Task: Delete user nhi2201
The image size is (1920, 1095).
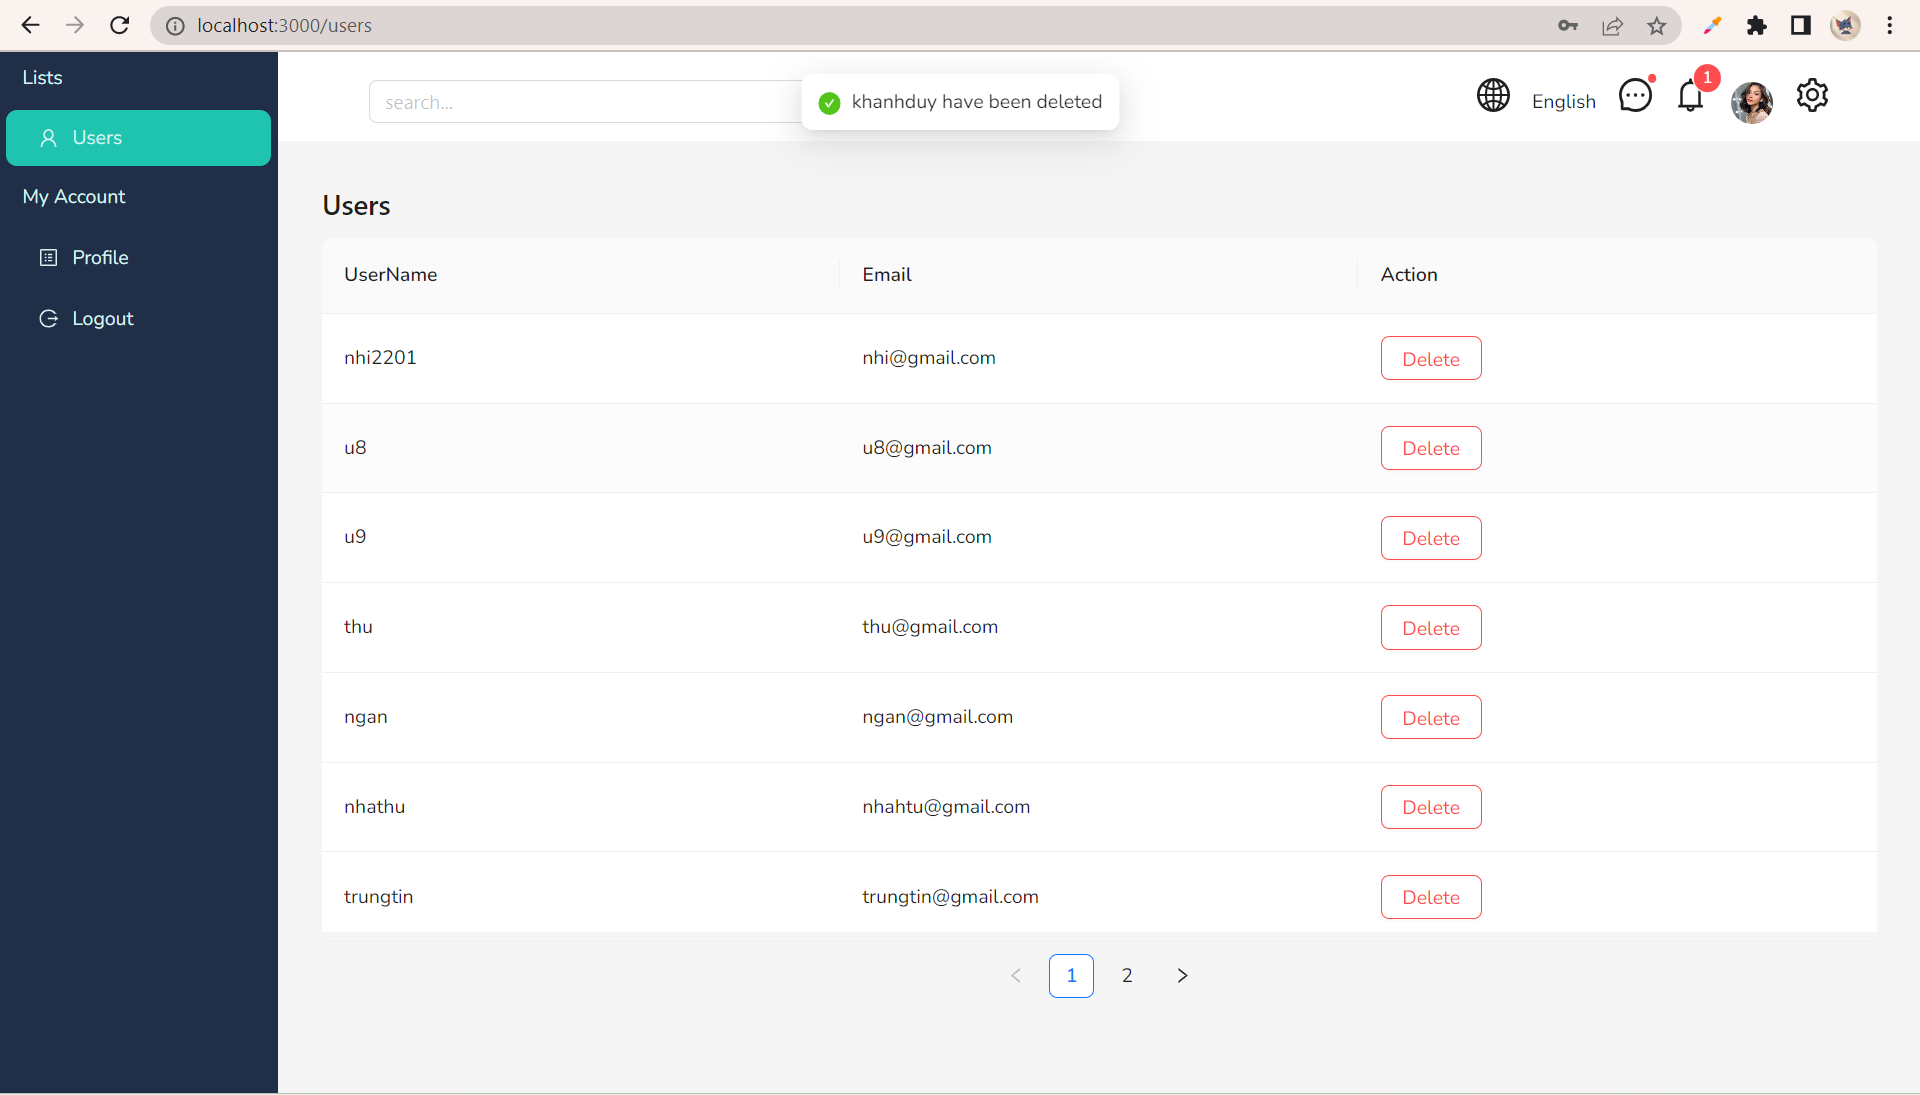Action: pyautogui.click(x=1430, y=359)
